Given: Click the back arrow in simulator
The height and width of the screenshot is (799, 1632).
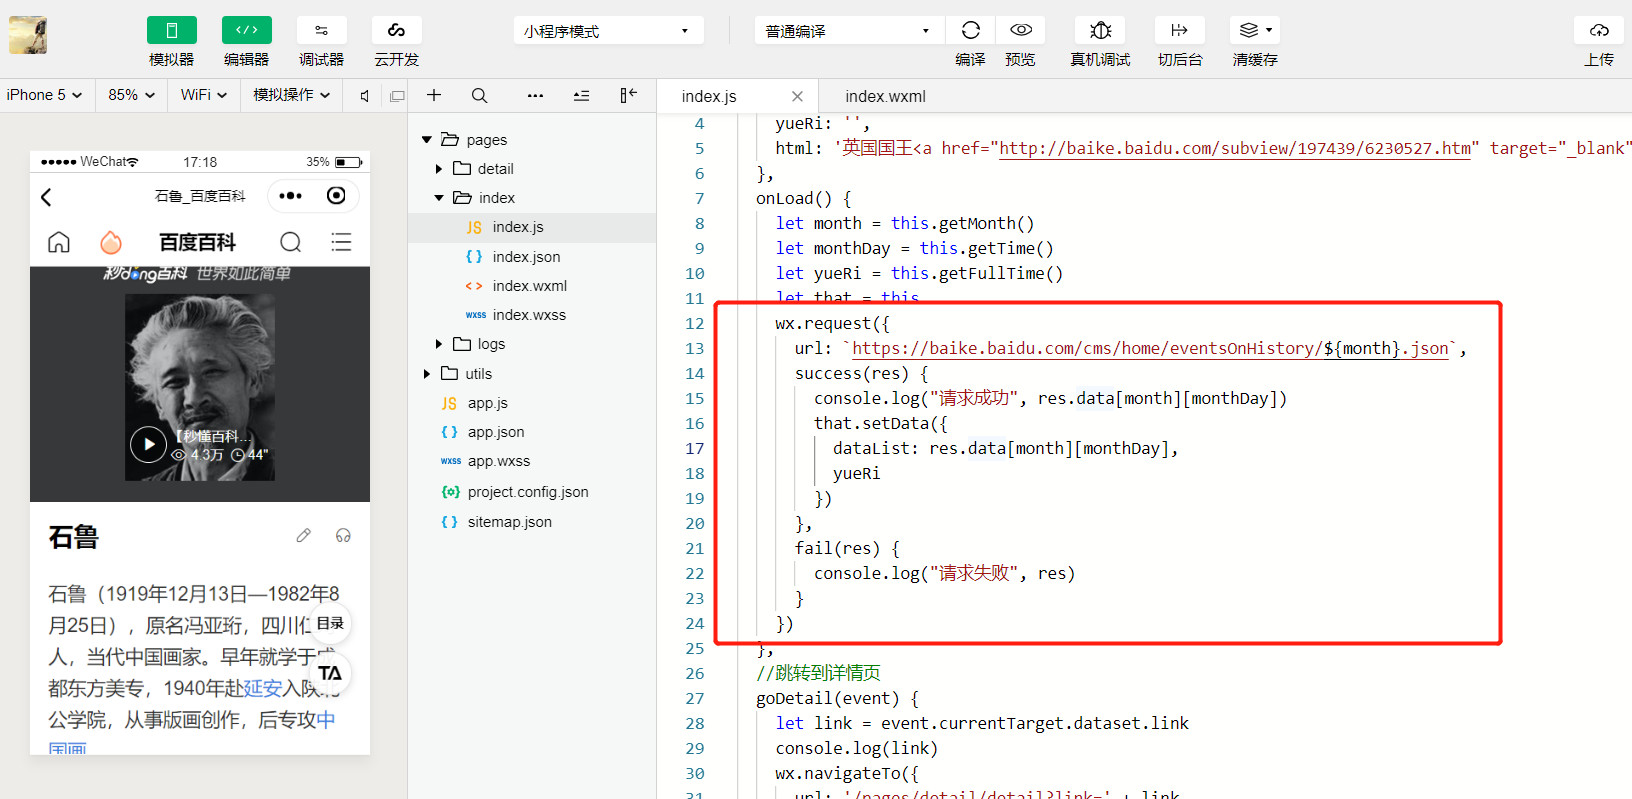Looking at the screenshot, I should tap(46, 197).
